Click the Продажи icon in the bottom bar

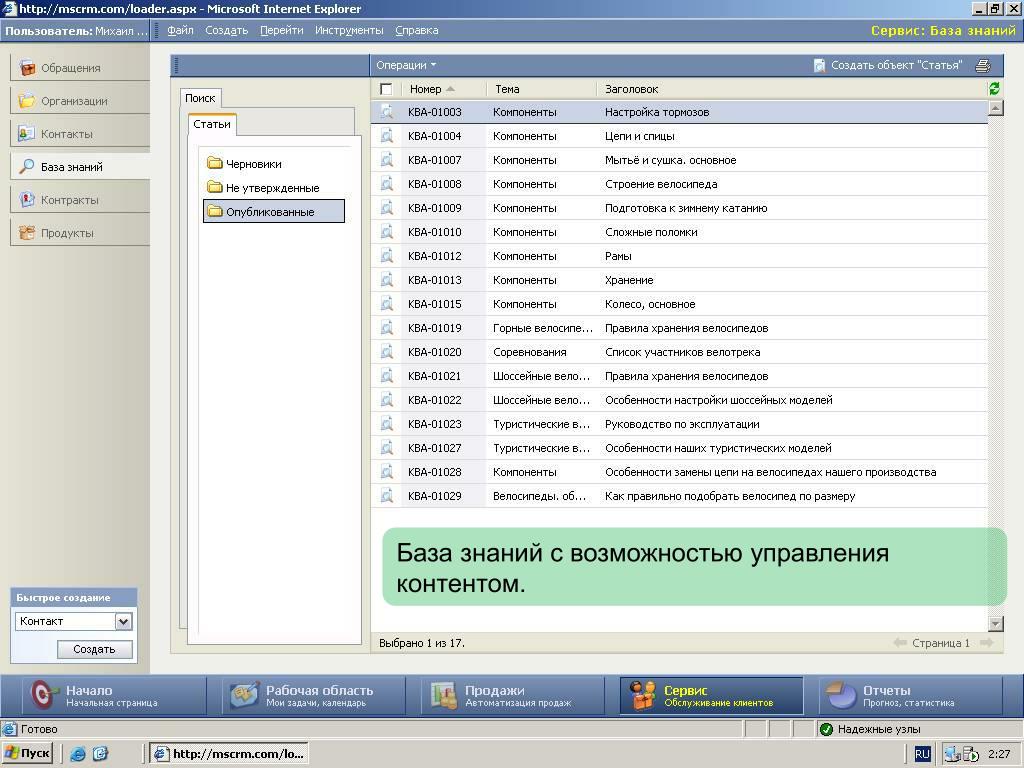444,696
